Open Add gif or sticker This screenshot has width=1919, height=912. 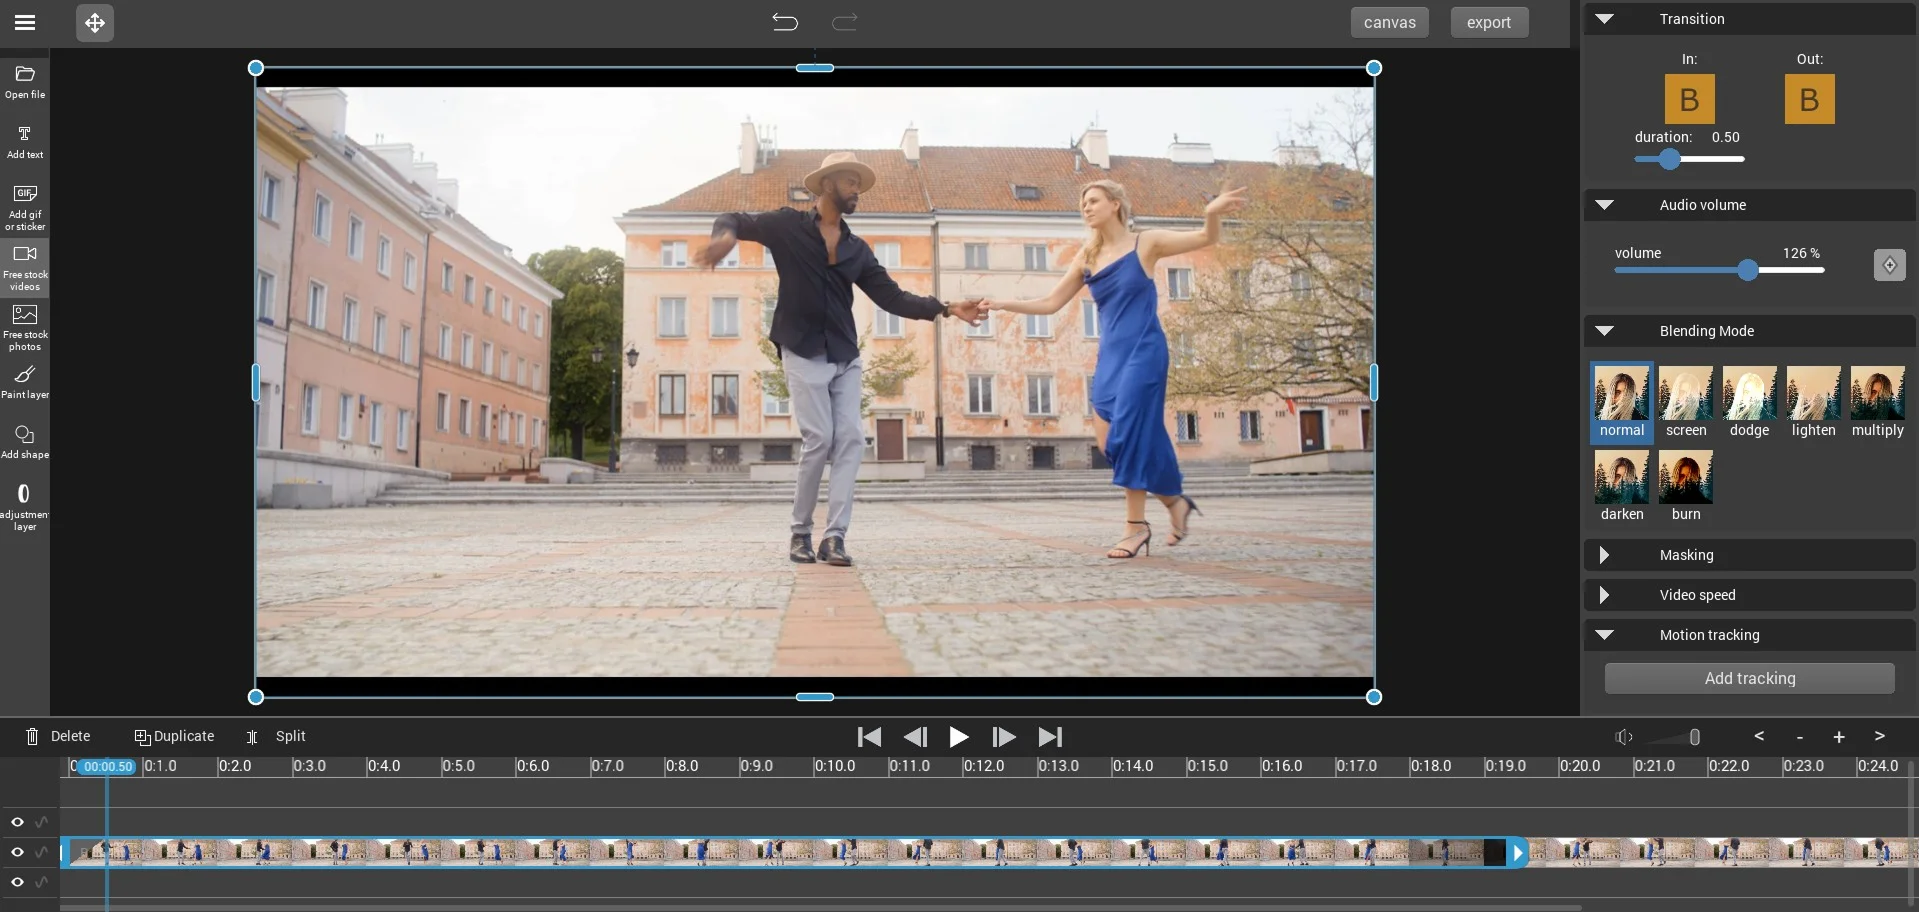pyautogui.click(x=25, y=207)
